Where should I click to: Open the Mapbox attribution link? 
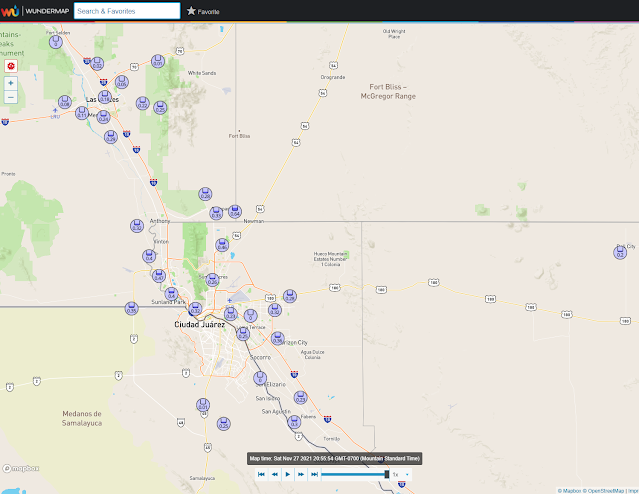pyautogui.click(x=569, y=491)
